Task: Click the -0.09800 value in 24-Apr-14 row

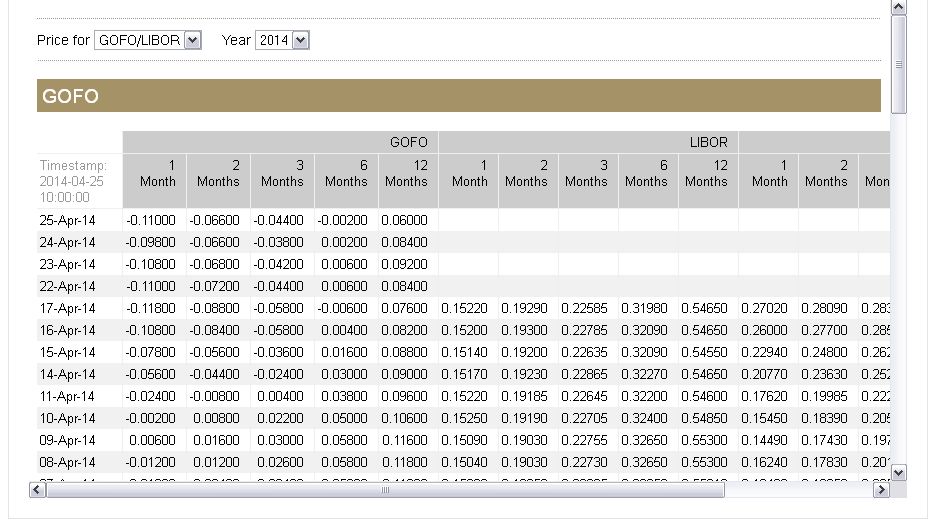Action: (x=151, y=242)
